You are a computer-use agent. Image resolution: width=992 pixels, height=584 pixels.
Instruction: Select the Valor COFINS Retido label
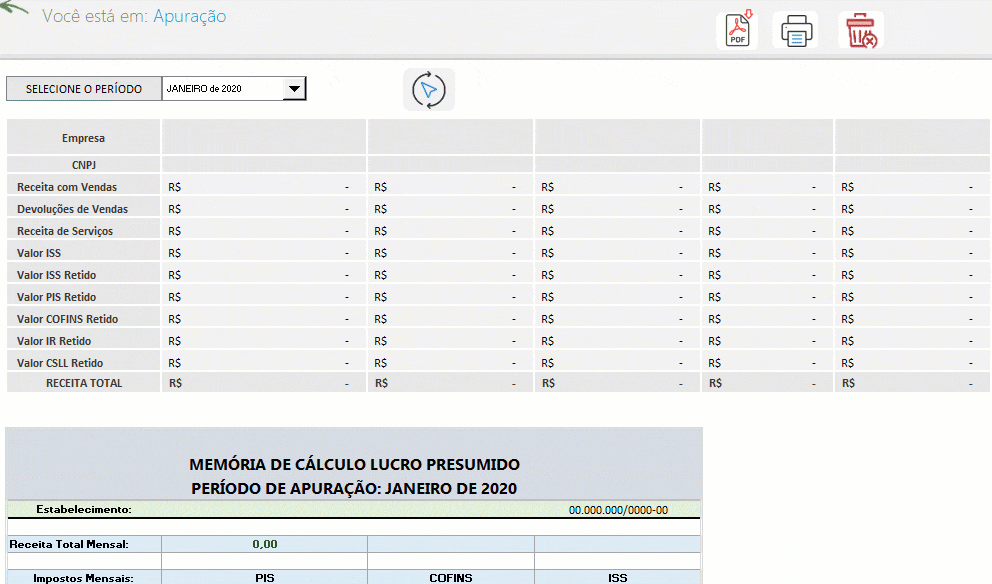pos(67,319)
